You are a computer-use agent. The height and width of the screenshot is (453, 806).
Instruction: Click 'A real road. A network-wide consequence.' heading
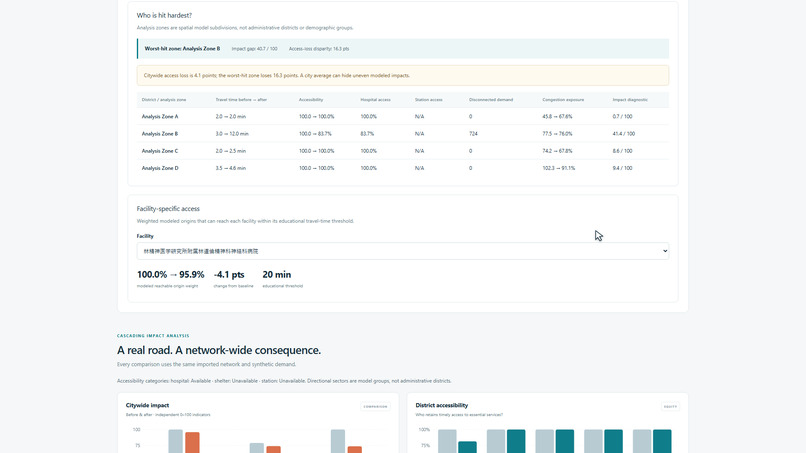click(x=219, y=350)
